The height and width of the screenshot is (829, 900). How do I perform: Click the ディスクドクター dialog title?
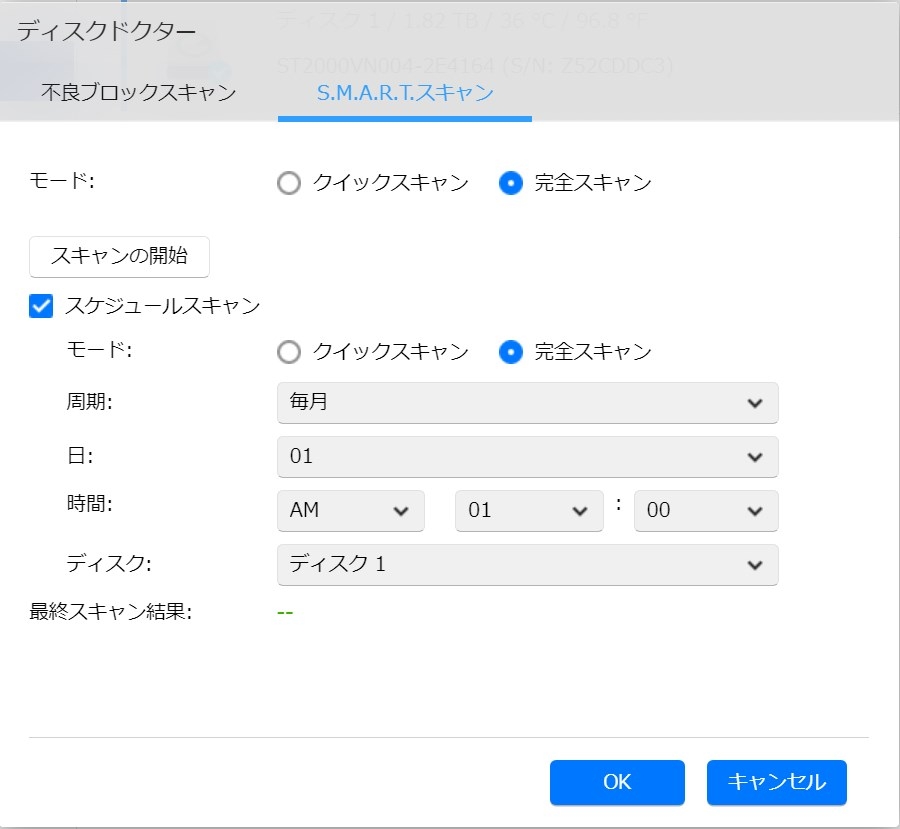[106, 31]
